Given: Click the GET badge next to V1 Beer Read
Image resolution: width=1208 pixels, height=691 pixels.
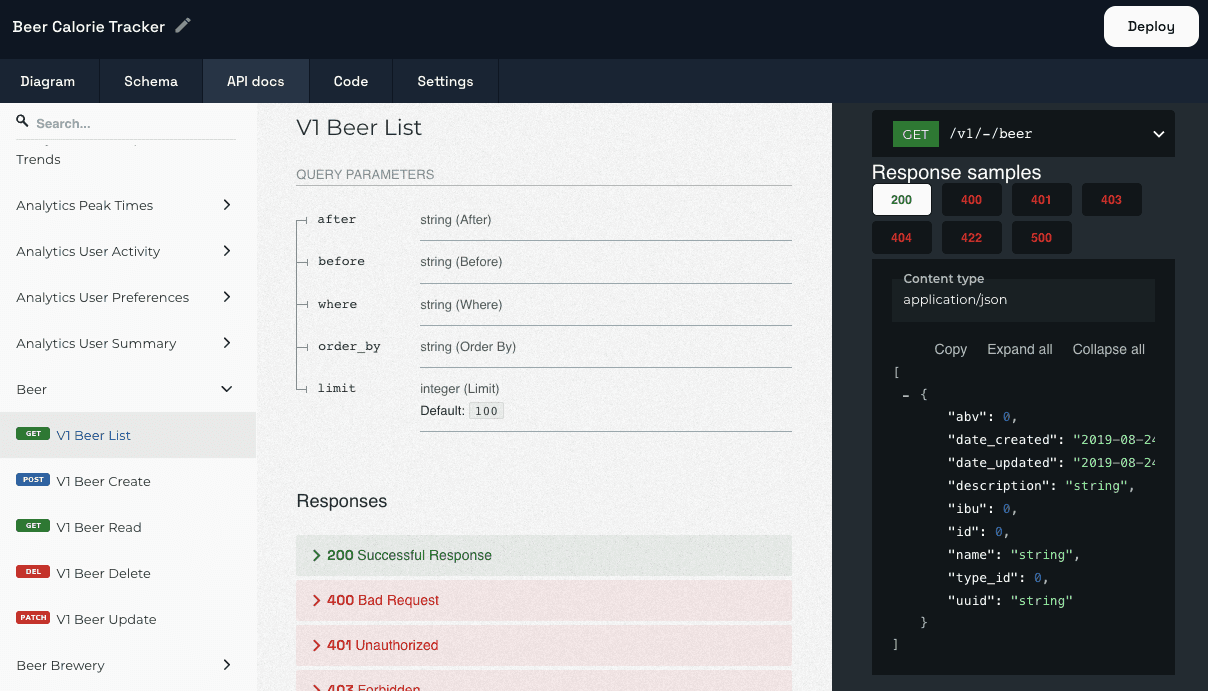Looking at the screenshot, I should (x=33, y=526).
